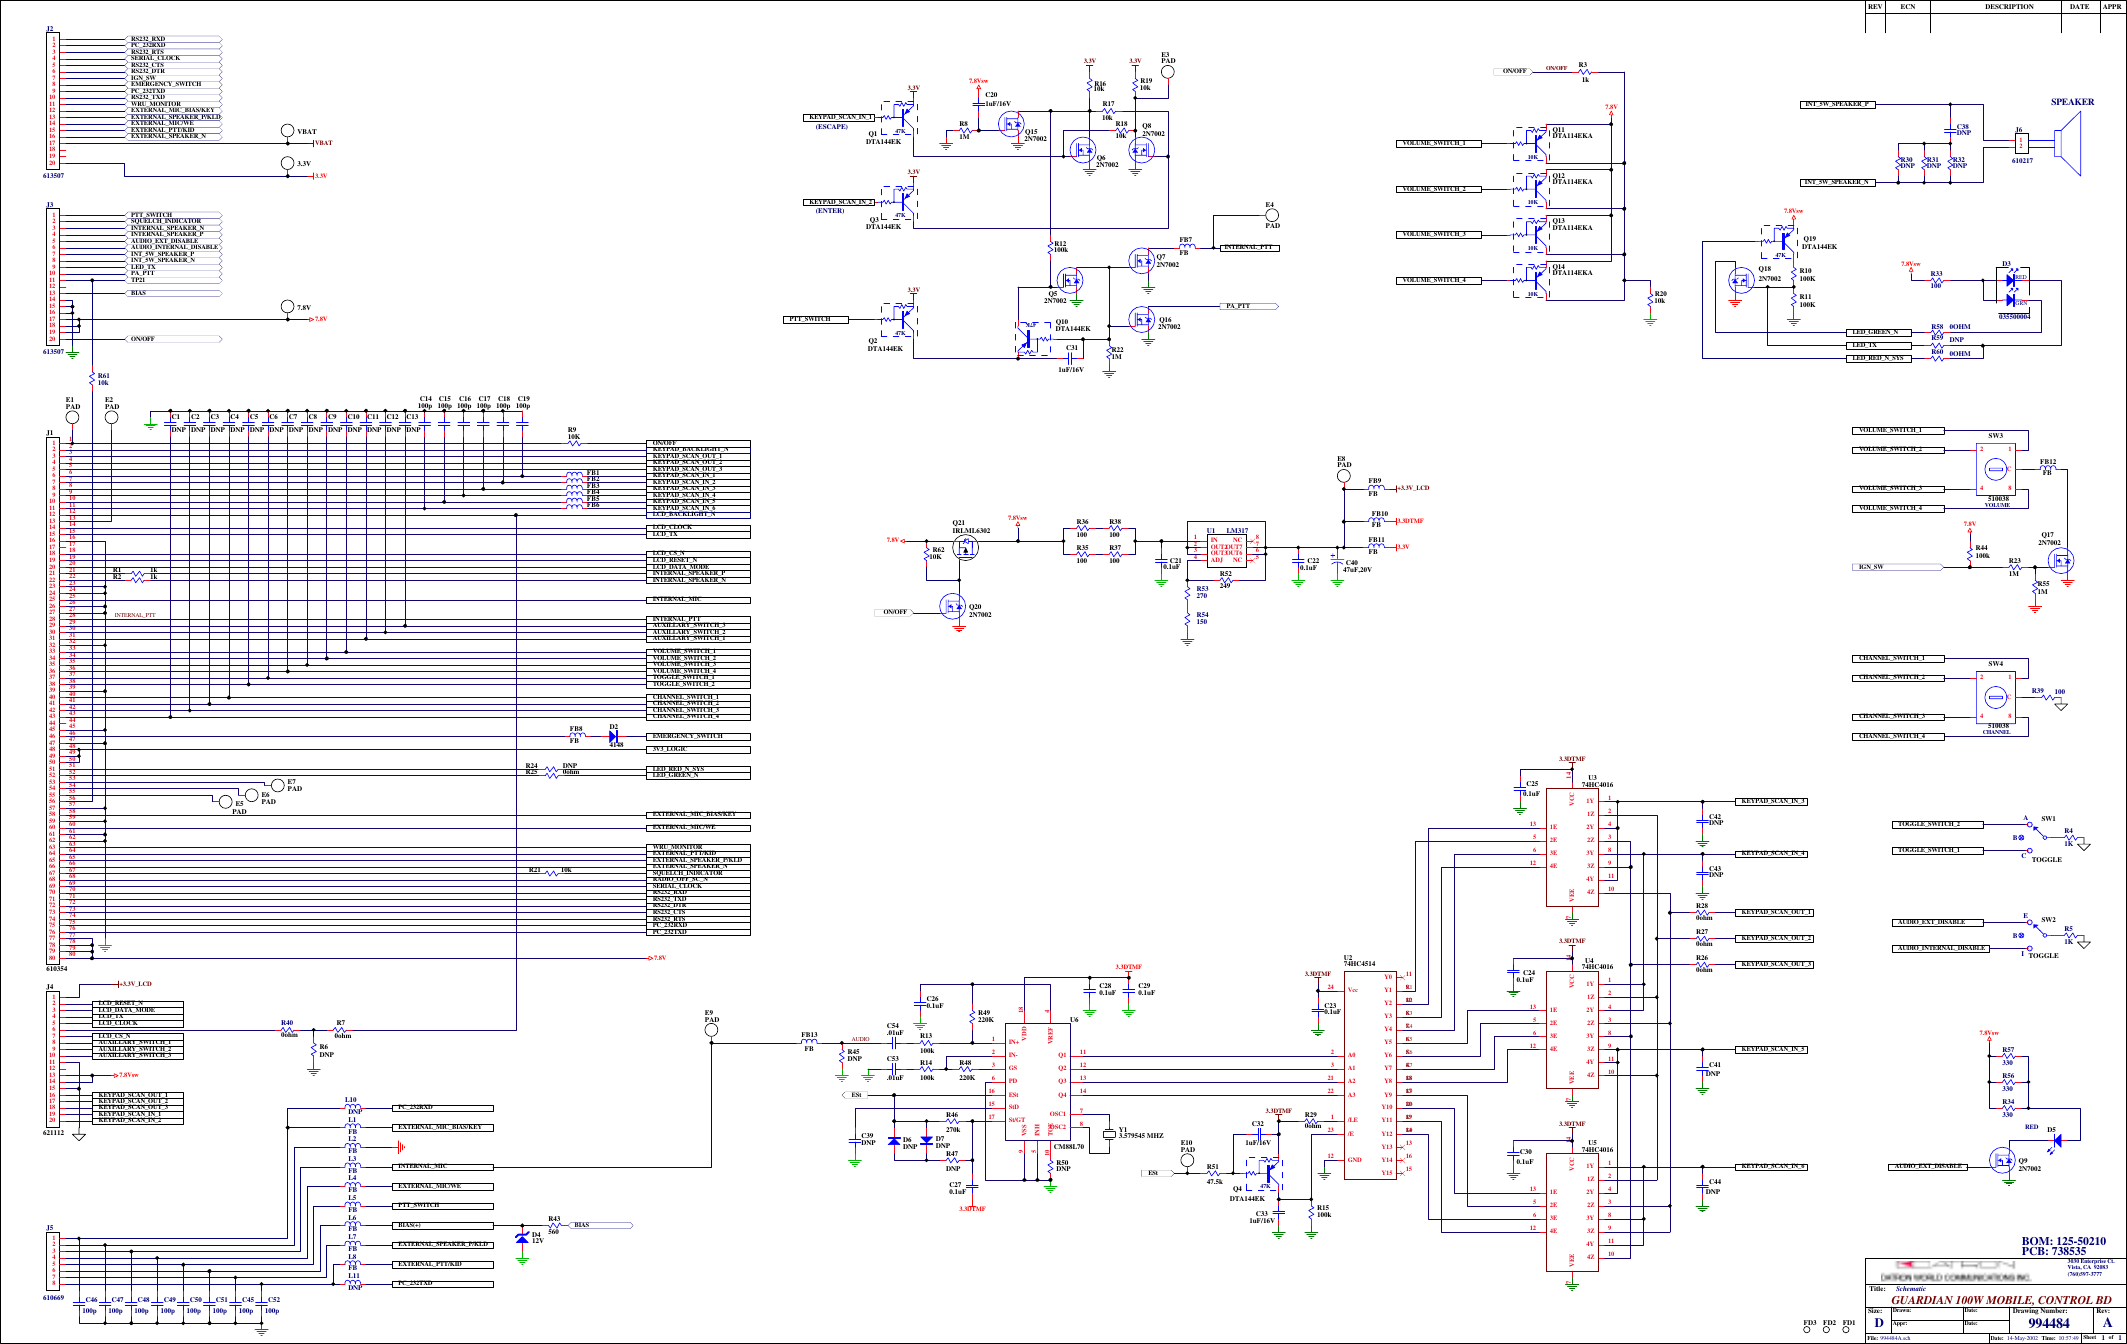Click the ECN revision table header
The image size is (2127, 1344).
pyautogui.click(x=1907, y=7)
